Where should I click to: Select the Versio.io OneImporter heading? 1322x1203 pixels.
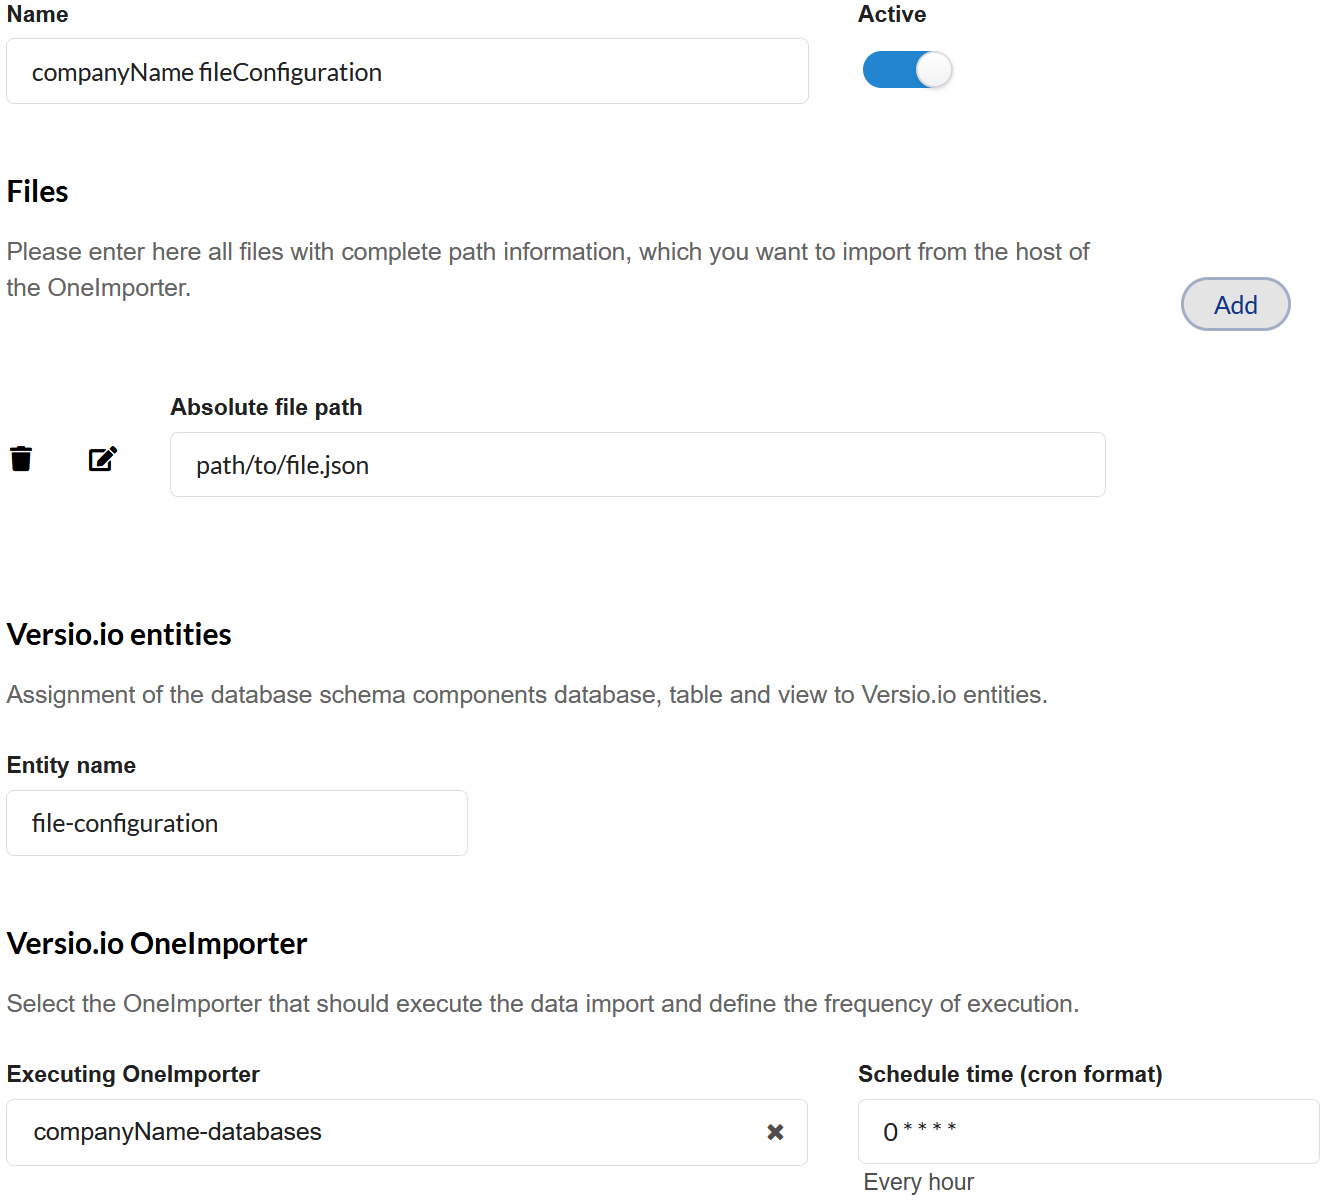157,944
